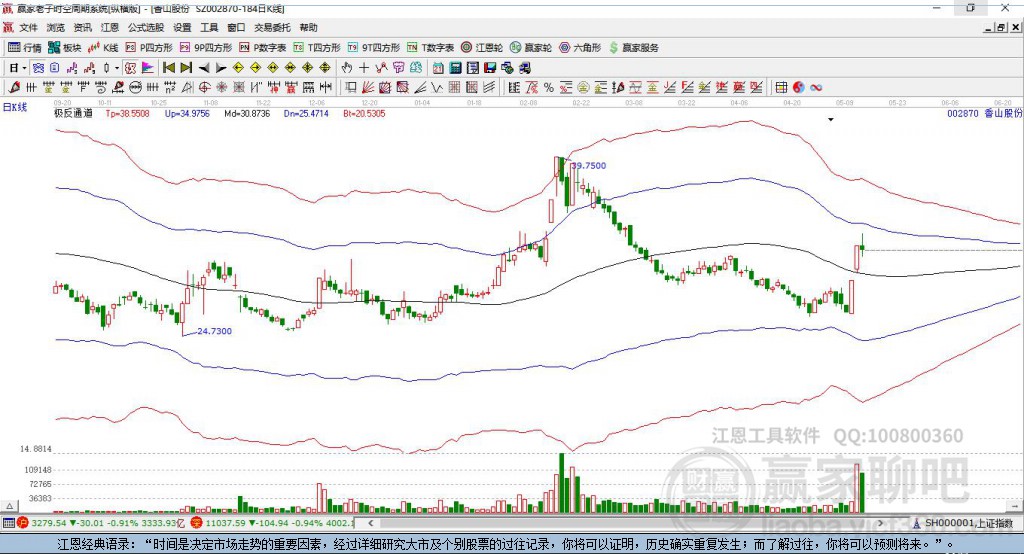The image size is (1024, 554).
Task: Select the crosshair cursor tool
Action: [364, 68]
